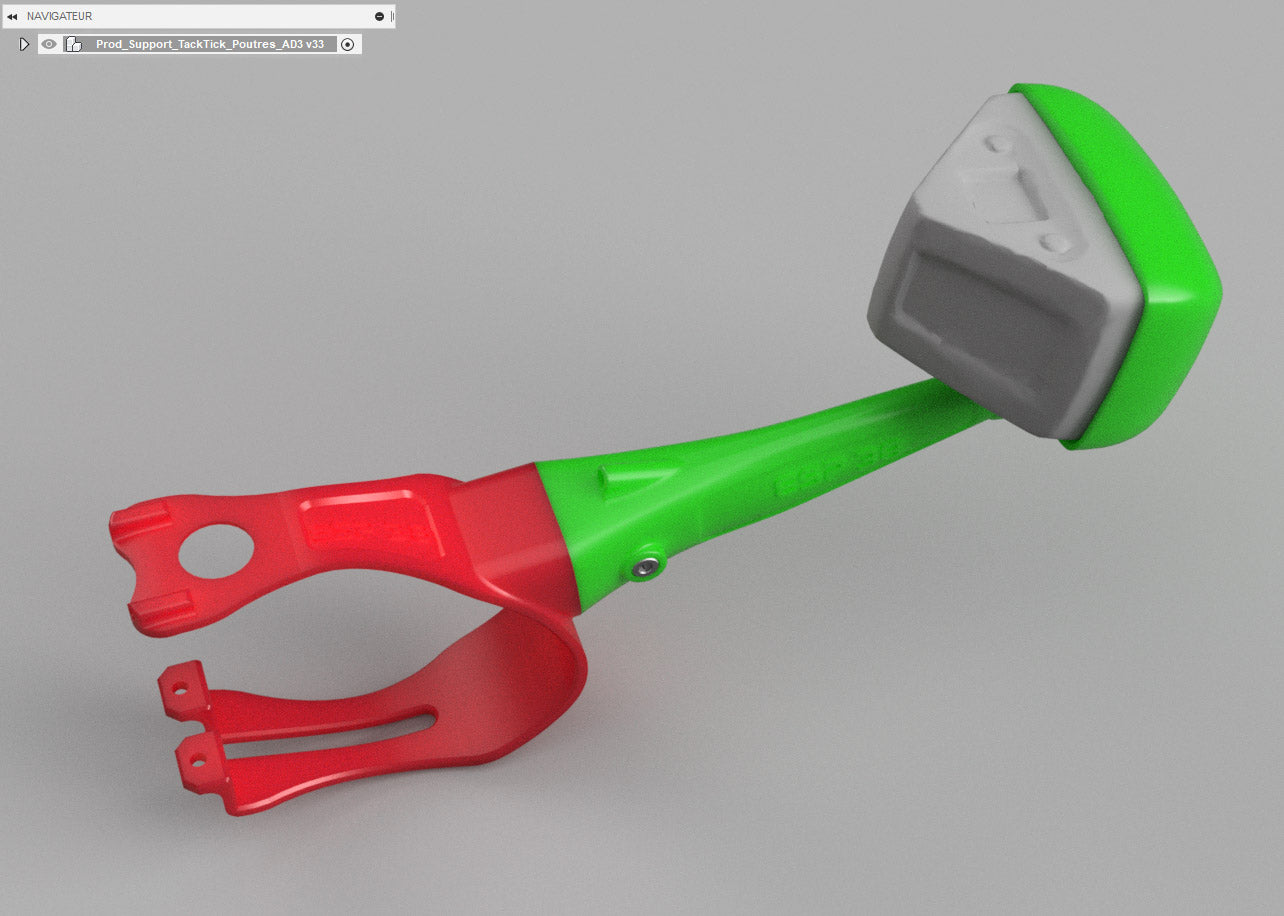Toggle visibility eye of Prod_Support_TackTick_Poutres_AD3
The image size is (1284, 916).
tap(49, 44)
